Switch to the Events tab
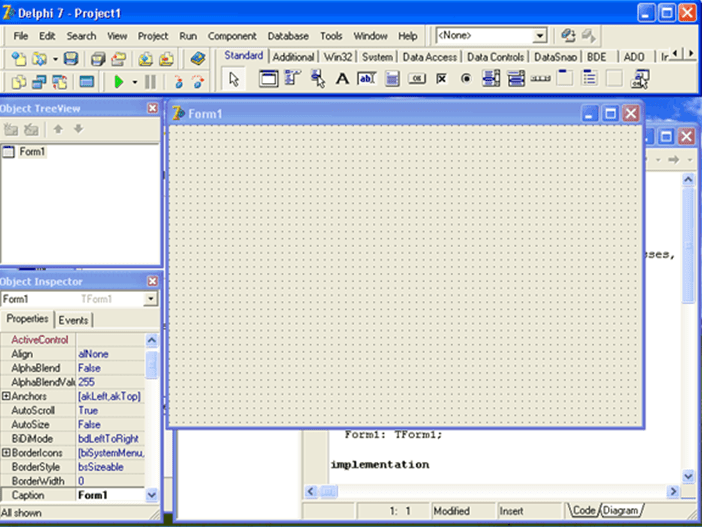The height and width of the screenshot is (527, 702). pos(73,320)
